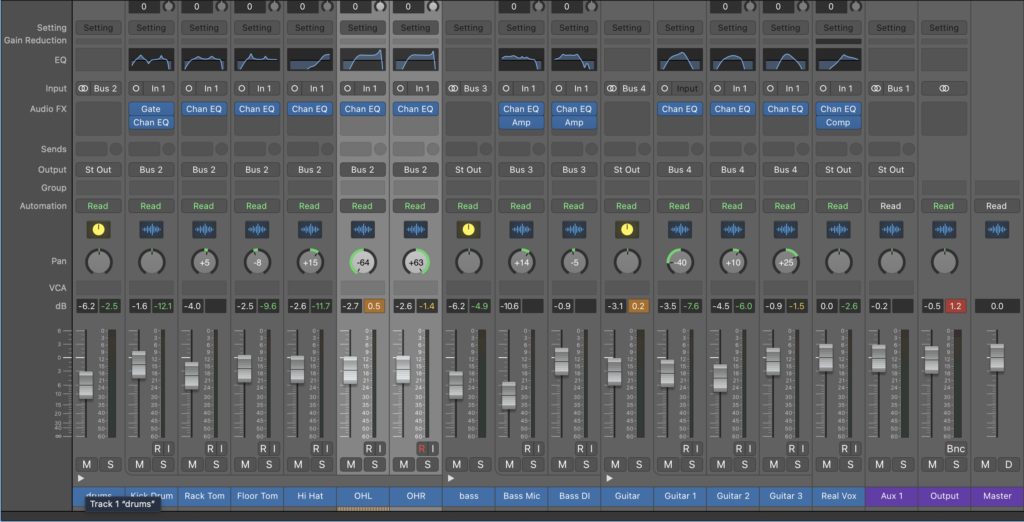Open the Bus 4 input menu on Guitar
Viewport: 1024px width, 522px height.
633,88
